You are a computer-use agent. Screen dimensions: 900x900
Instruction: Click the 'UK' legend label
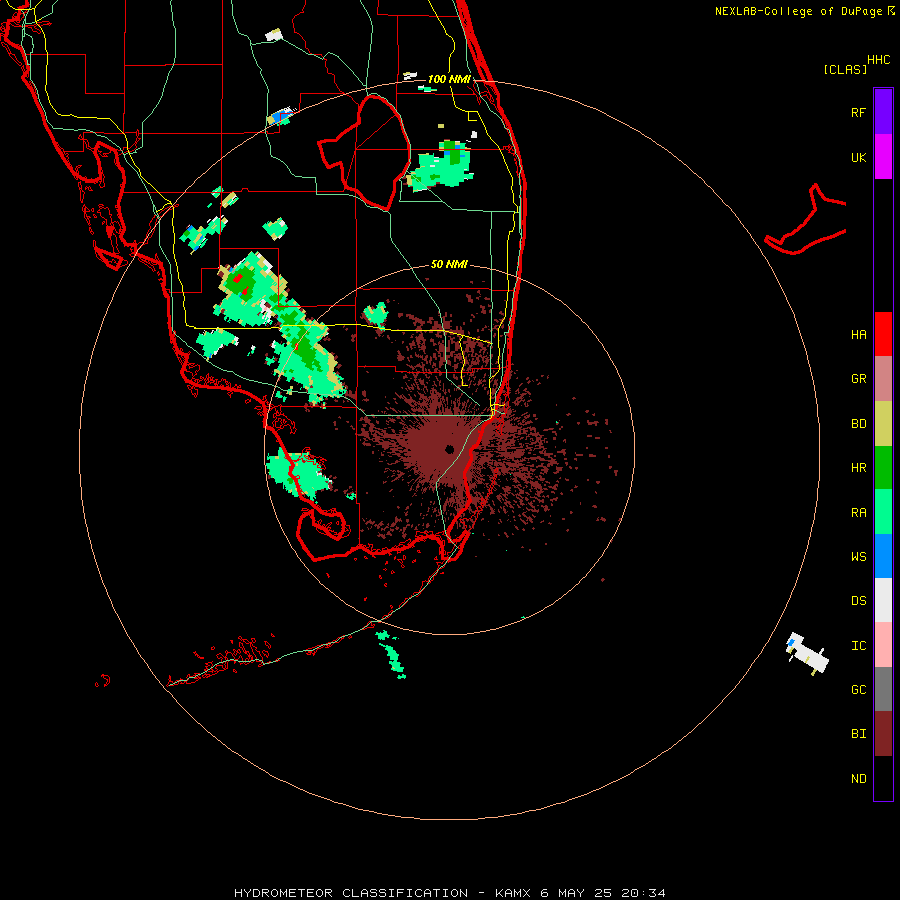(x=858, y=157)
